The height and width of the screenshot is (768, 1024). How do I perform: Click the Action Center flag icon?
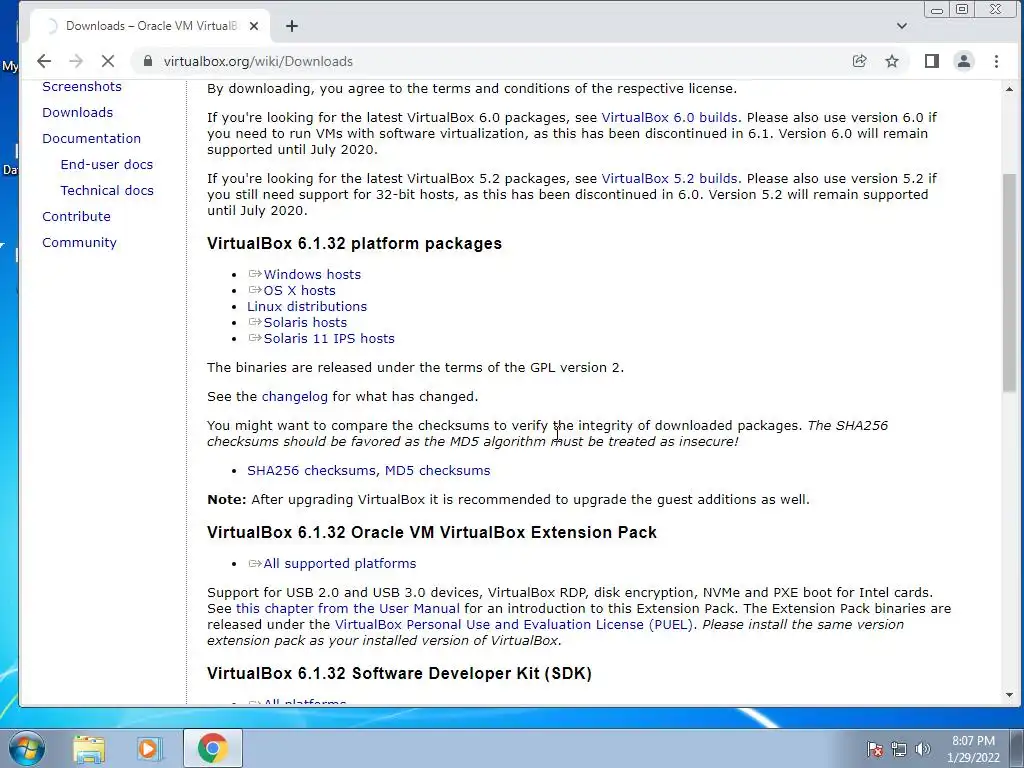[x=874, y=749]
